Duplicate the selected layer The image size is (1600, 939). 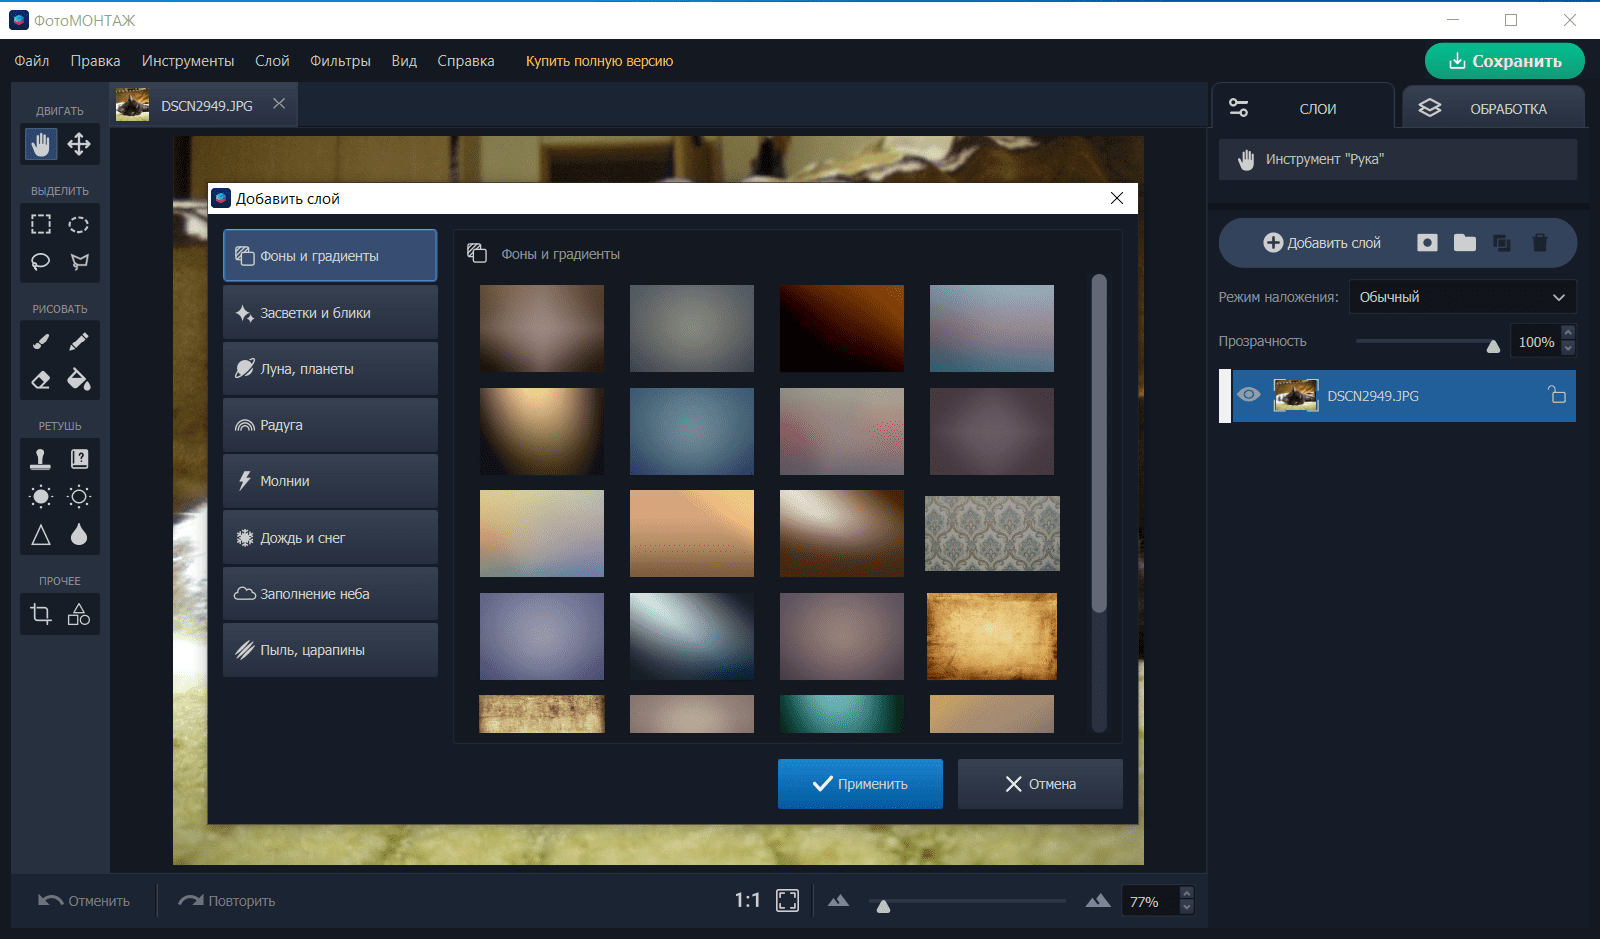(1502, 243)
